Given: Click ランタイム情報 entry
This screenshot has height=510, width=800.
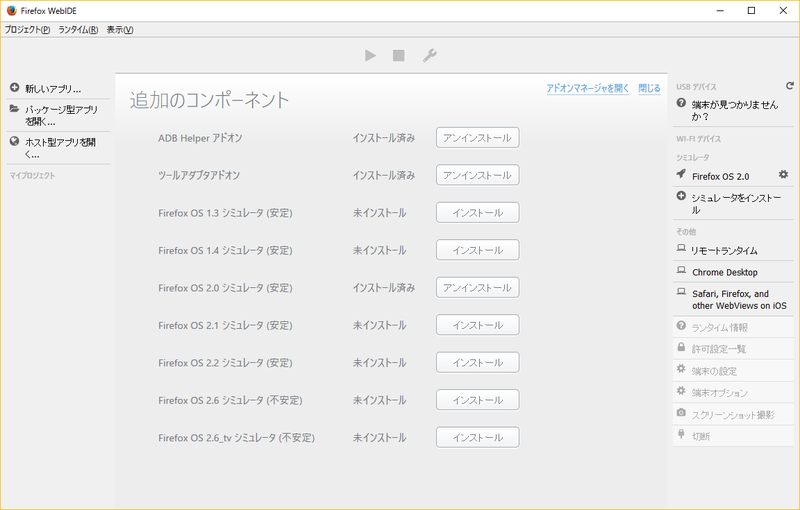Looking at the screenshot, I should [x=734, y=327].
